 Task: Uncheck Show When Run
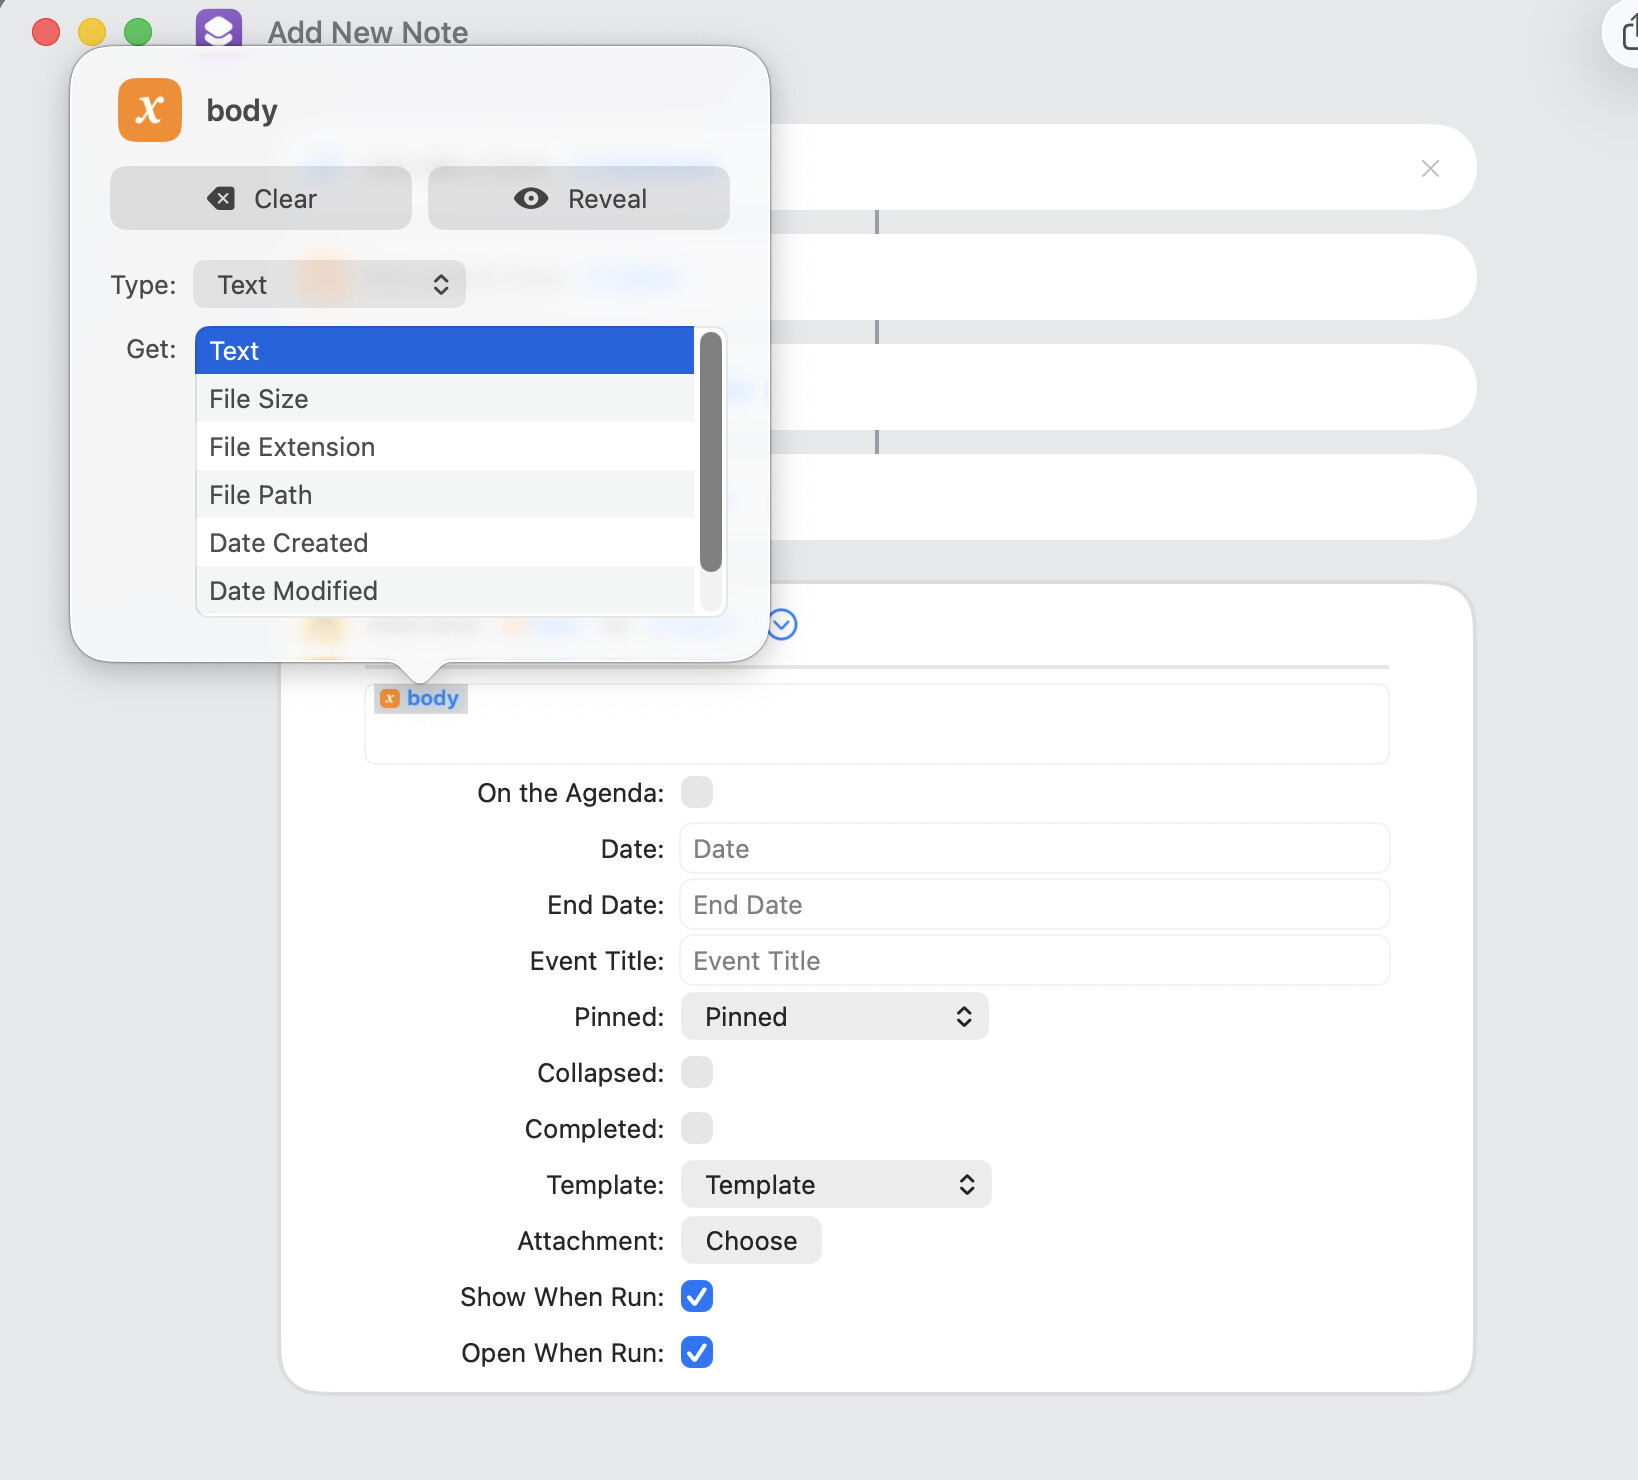[697, 1297]
